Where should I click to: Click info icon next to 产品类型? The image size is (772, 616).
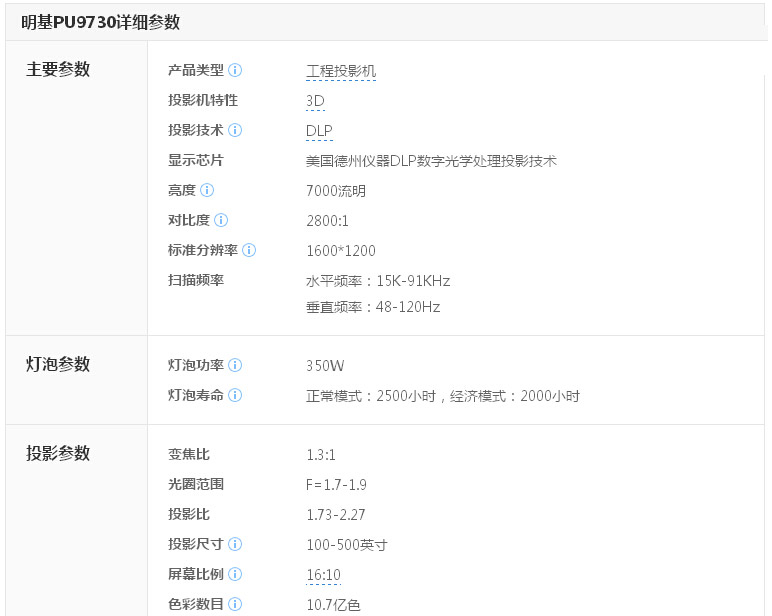click(x=235, y=70)
